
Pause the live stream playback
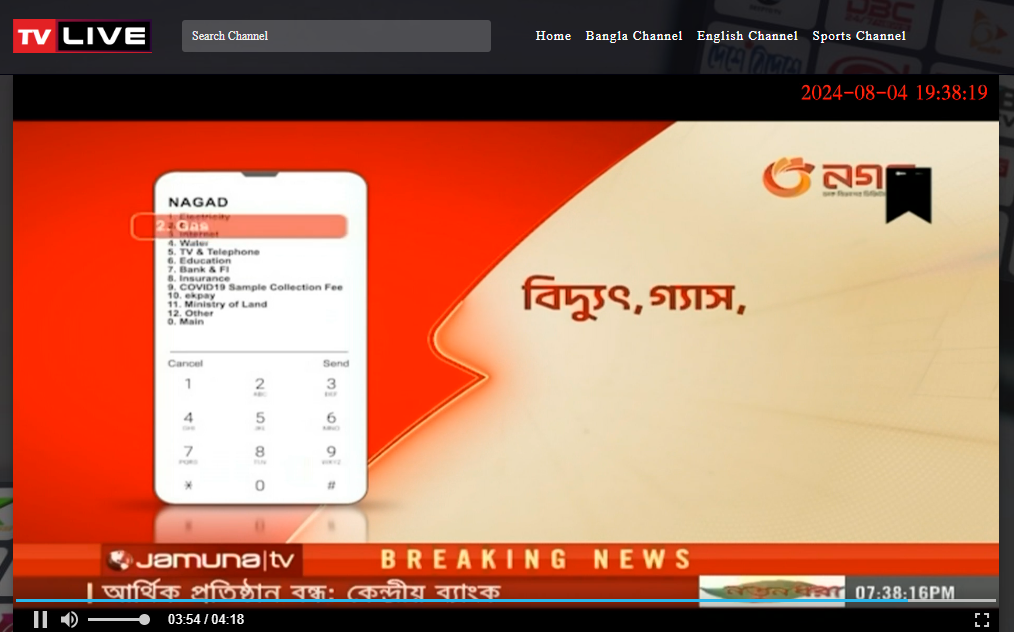[x=40, y=618]
